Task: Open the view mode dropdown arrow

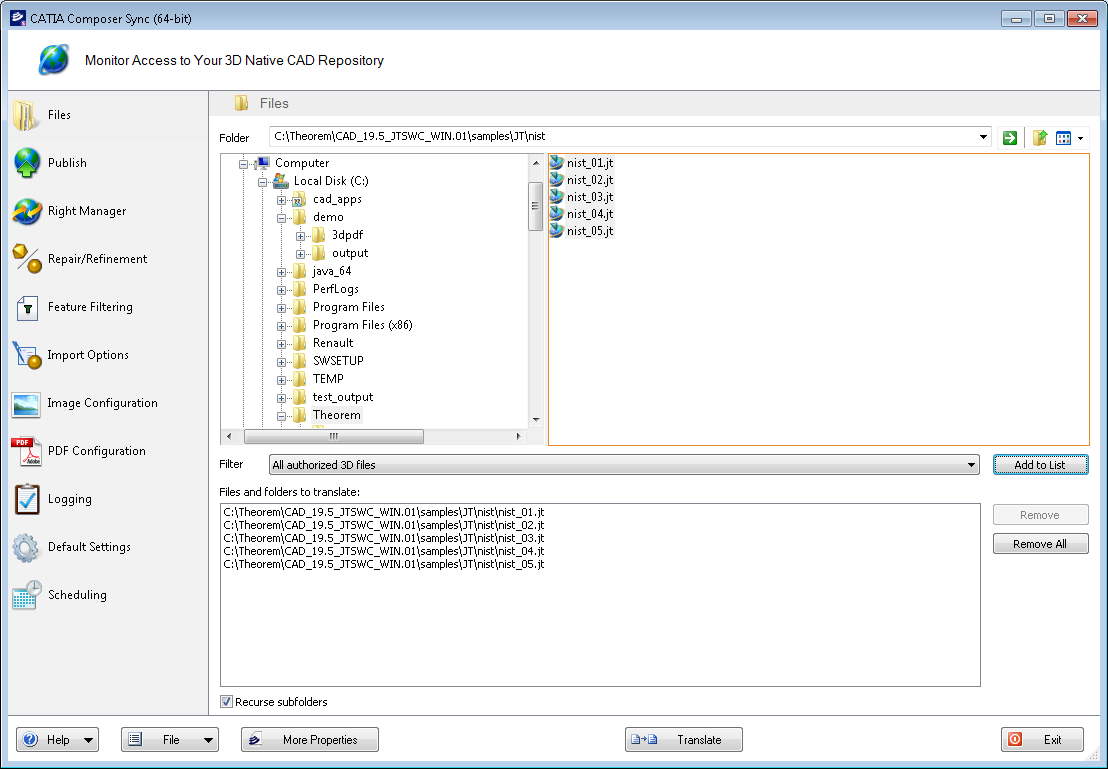Action: pos(1080,139)
